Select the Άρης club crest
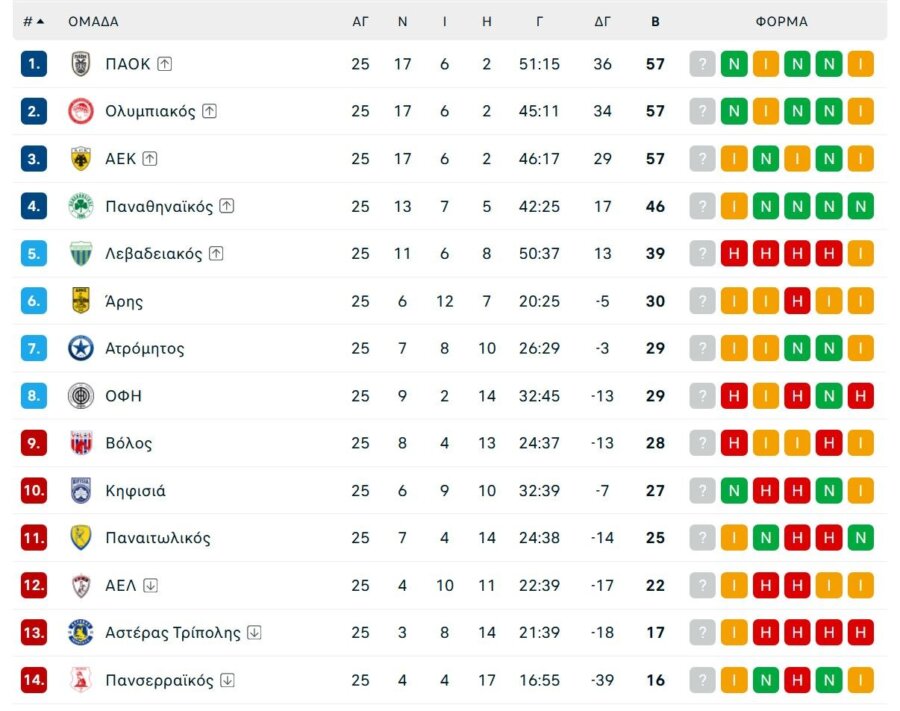 pos(83,300)
